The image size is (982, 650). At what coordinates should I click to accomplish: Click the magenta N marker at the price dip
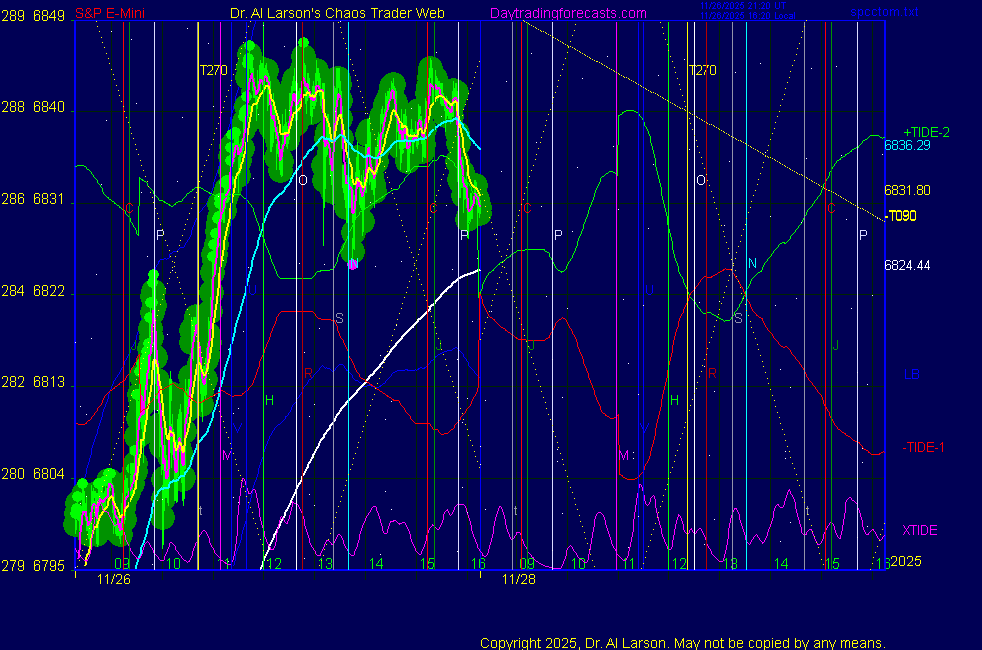pyautogui.click(x=353, y=264)
